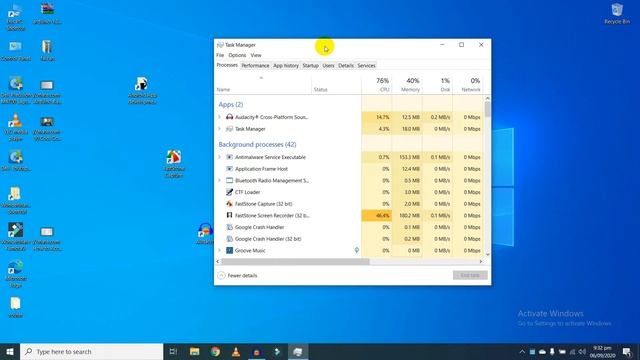The height and width of the screenshot is (360, 640).
Task: Sort processes by Memory column header
Action: click(x=407, y=84)
